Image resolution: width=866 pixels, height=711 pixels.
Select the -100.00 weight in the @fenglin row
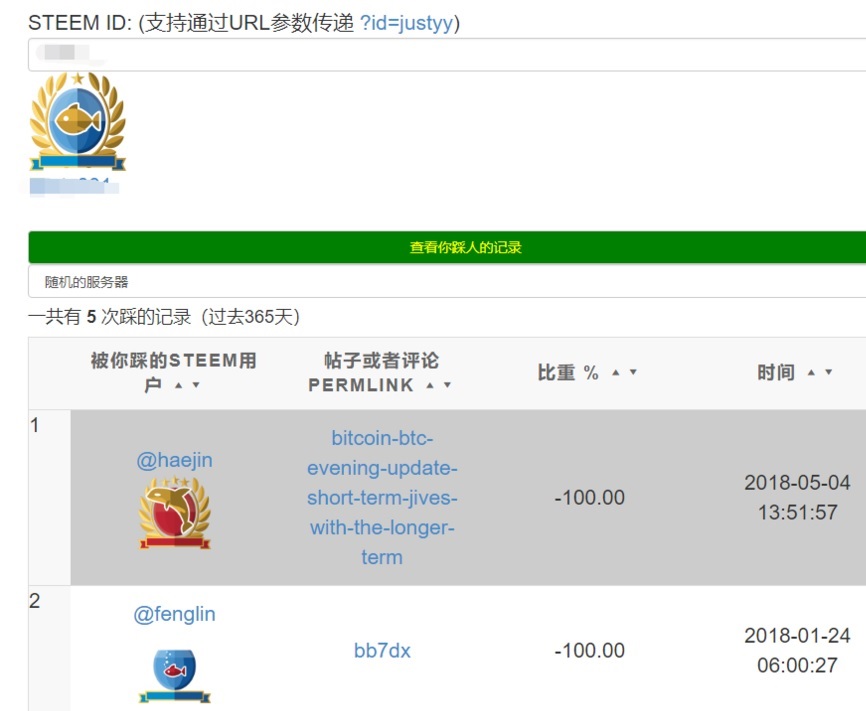coord(589,651)
